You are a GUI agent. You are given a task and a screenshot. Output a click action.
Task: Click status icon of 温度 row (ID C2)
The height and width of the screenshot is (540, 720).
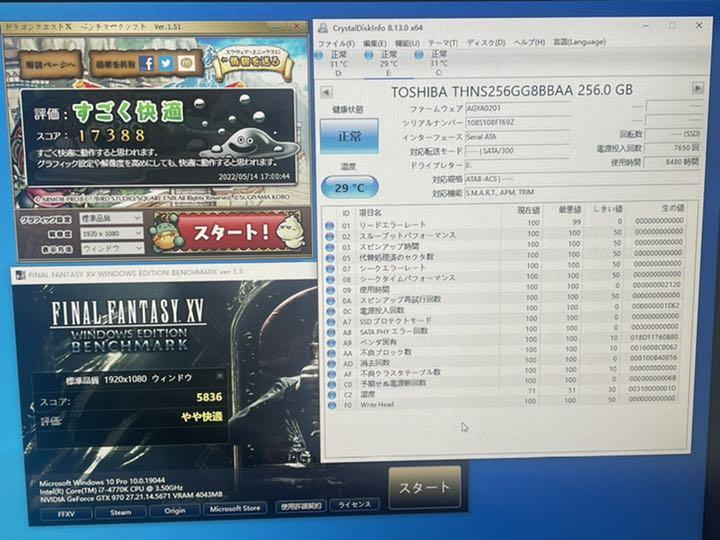point(332,395)
